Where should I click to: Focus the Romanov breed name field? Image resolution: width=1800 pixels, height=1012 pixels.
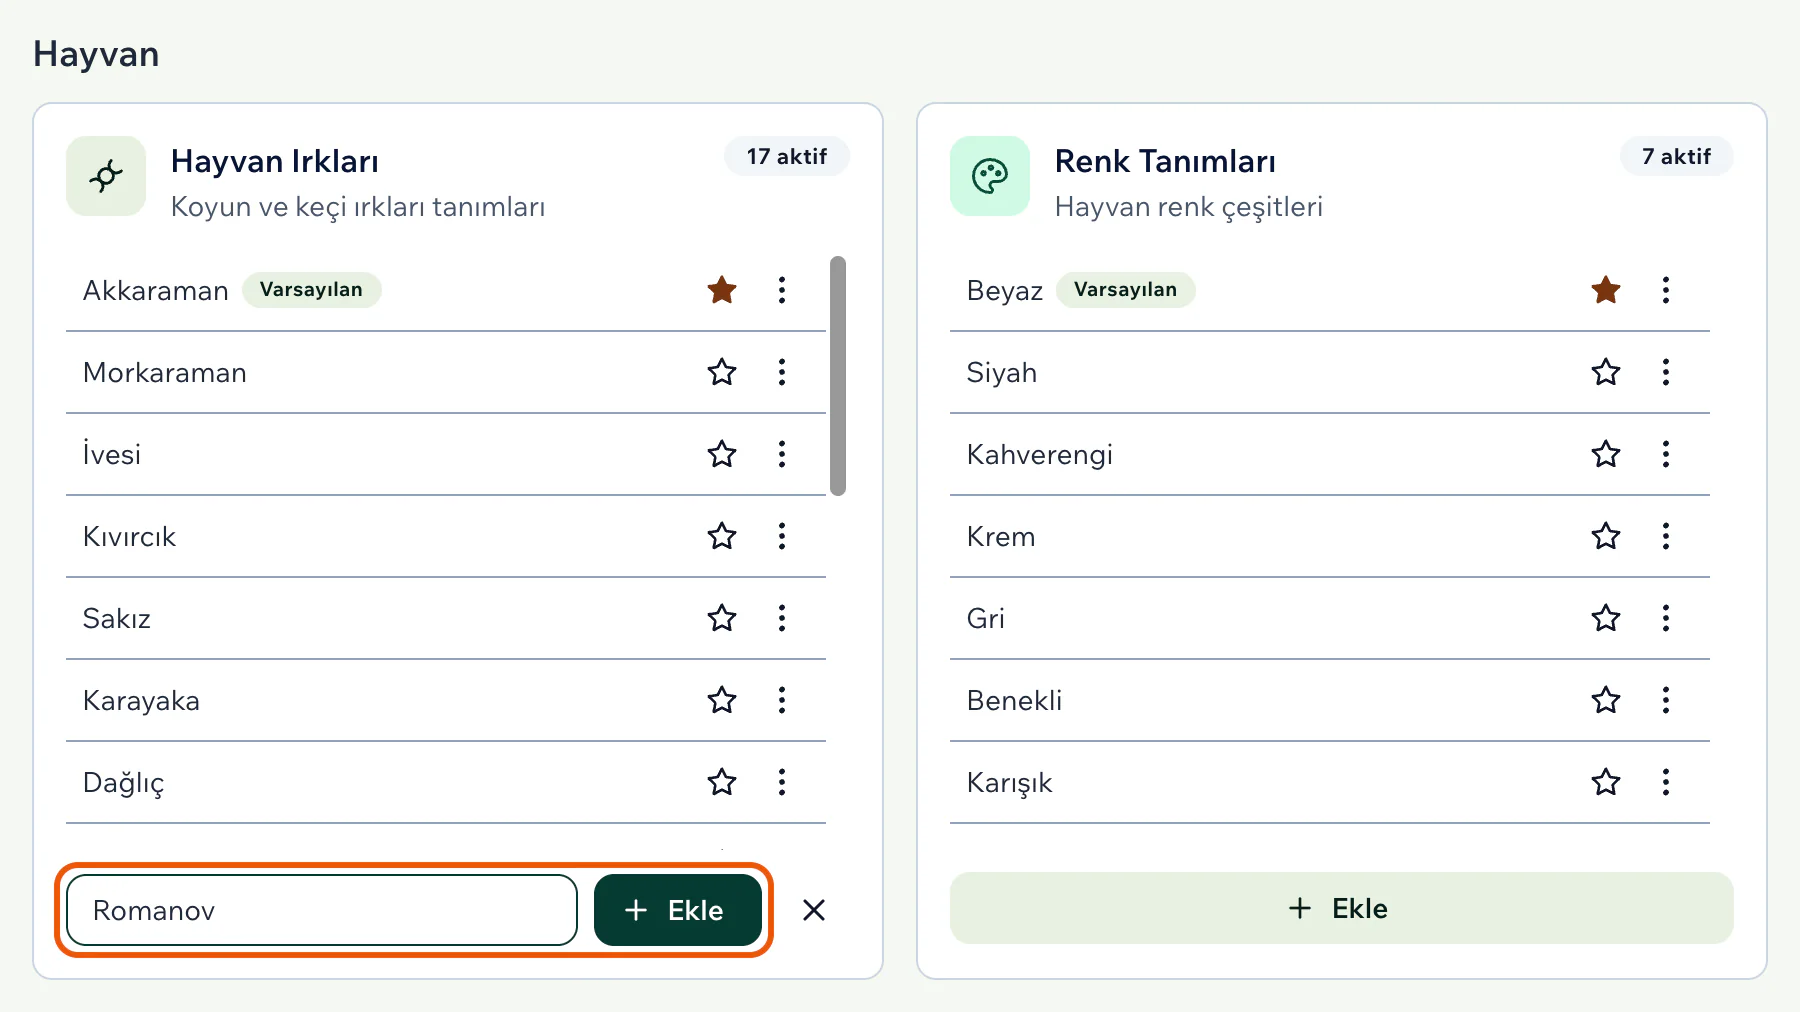coord(322,910)
